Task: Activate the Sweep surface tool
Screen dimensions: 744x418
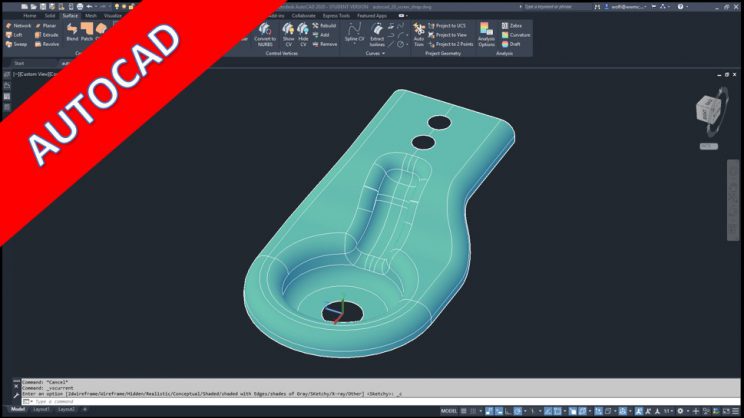Action: coord(19,45)
